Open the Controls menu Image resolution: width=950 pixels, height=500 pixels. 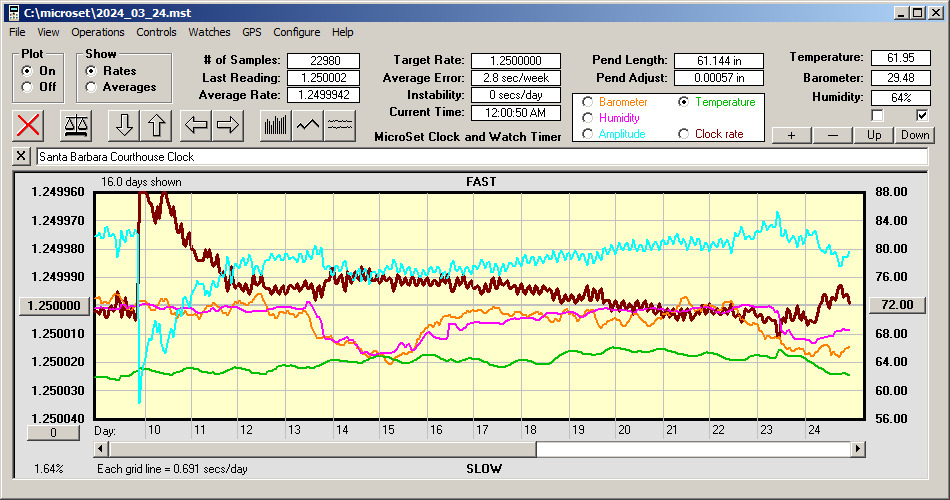pyautogui.click(x=156, y=32)
